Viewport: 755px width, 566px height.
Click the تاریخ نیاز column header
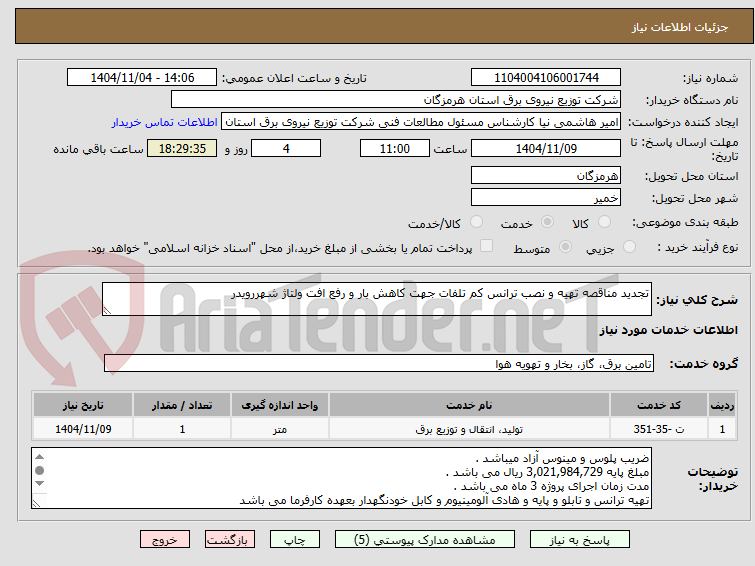(83, 405)
